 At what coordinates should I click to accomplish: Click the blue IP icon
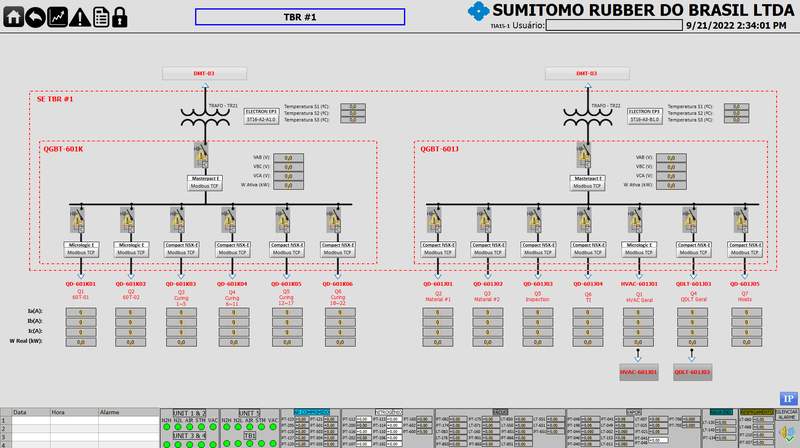click(788, 399)
